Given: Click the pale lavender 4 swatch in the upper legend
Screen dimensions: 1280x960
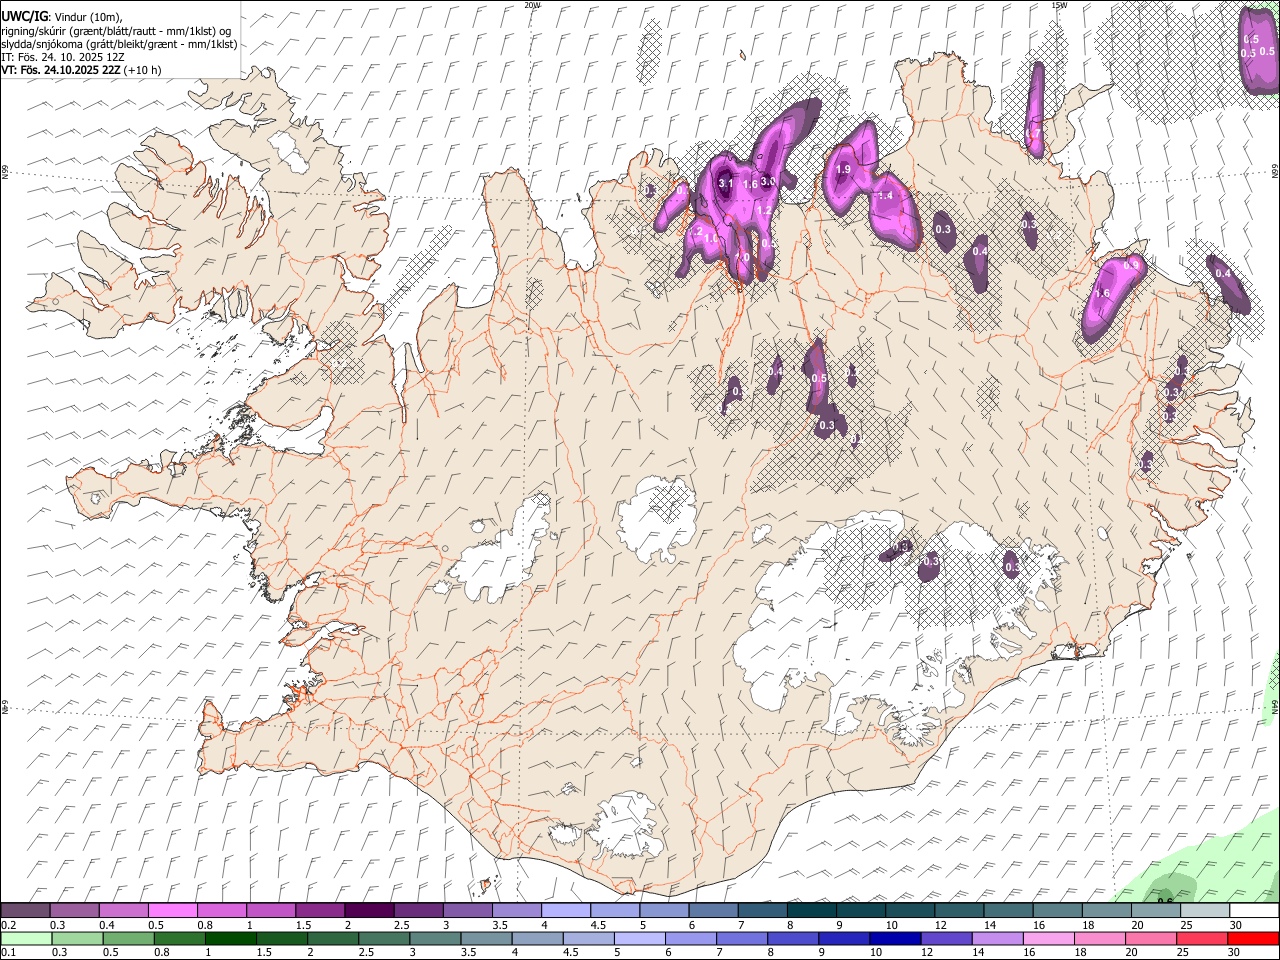Looking at the screenshot, I should [x=566, y=910].
